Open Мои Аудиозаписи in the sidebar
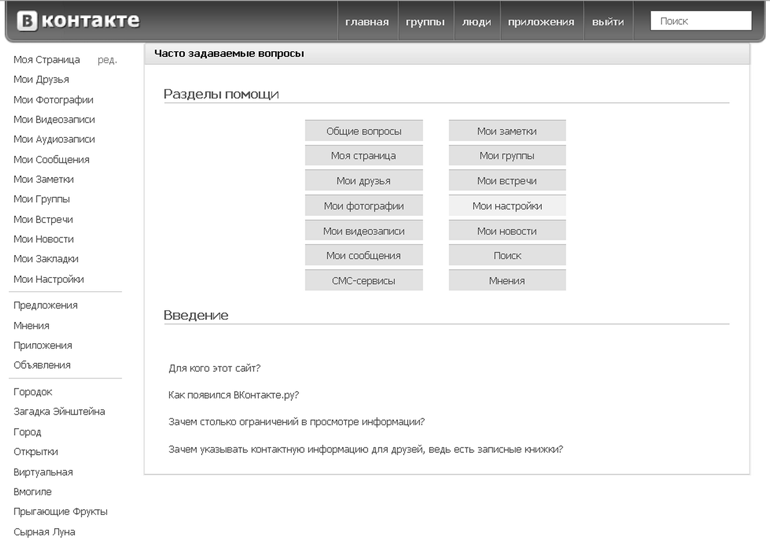The image size is (770, 541). 55,139
